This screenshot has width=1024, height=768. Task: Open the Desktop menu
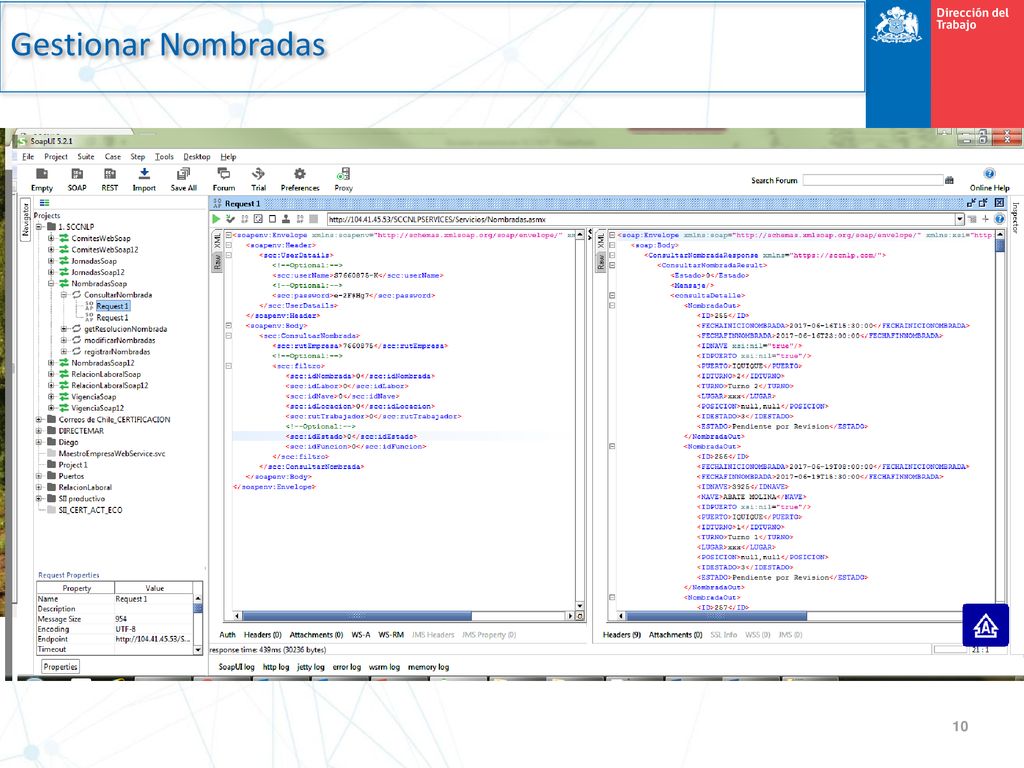[x=197, y=157]
